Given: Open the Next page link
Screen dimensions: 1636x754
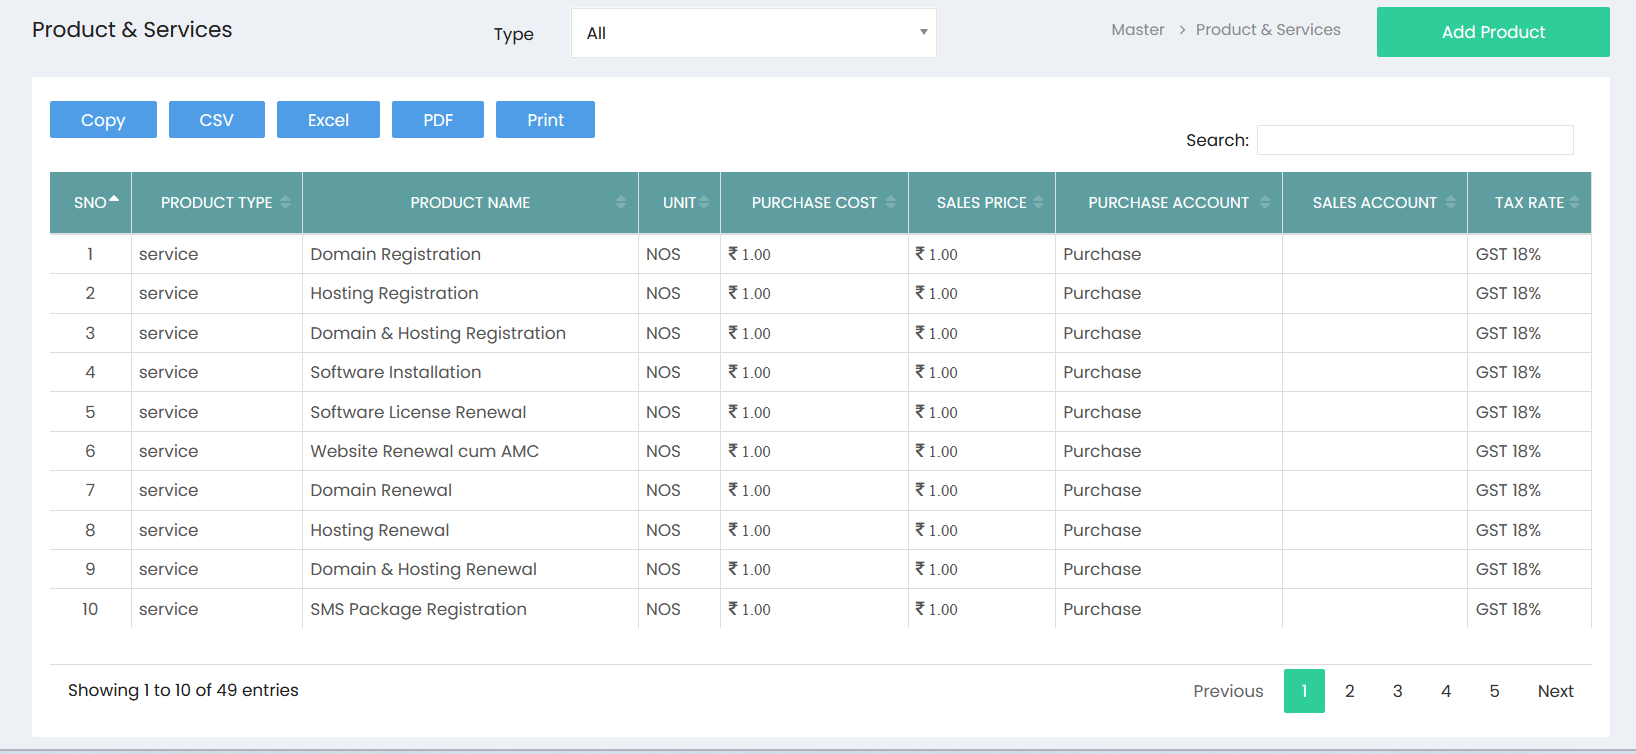Looking at the screenshot, I should point(1555,691).
